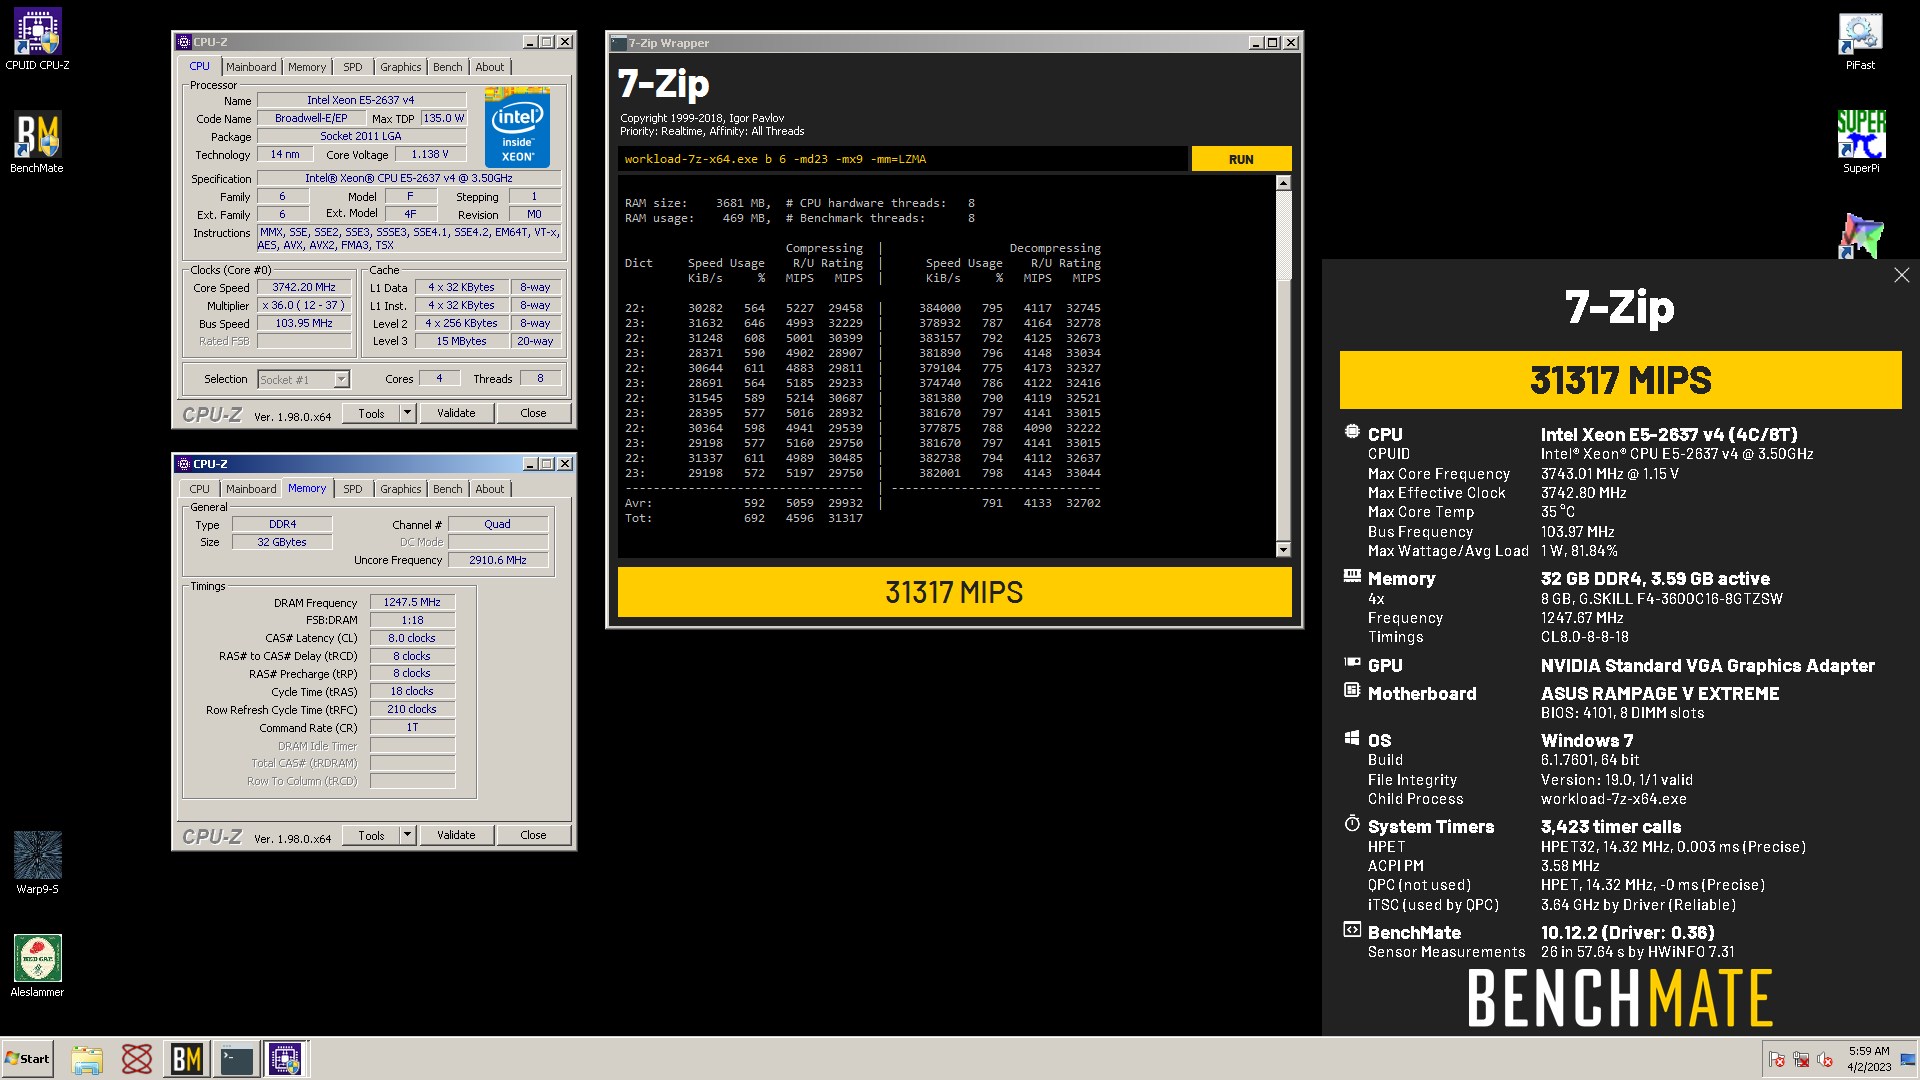Click the Bus Speed 103.95 MHz value
Screen dimensions: 1920x1080
[x=304, y=323]
